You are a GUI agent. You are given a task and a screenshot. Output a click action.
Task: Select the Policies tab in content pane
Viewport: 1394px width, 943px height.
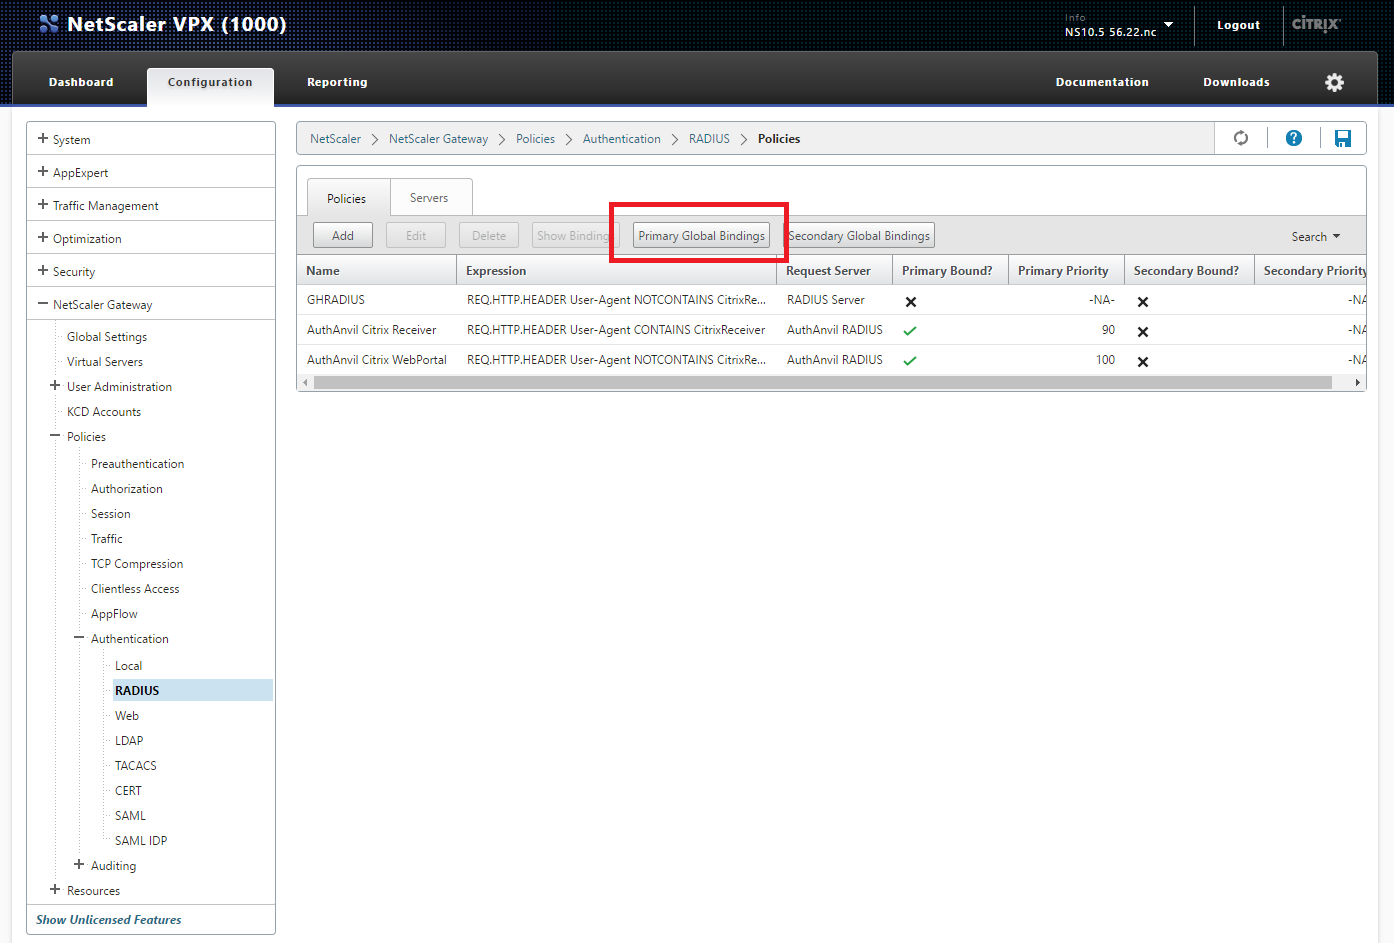click(x=346, y=198)
